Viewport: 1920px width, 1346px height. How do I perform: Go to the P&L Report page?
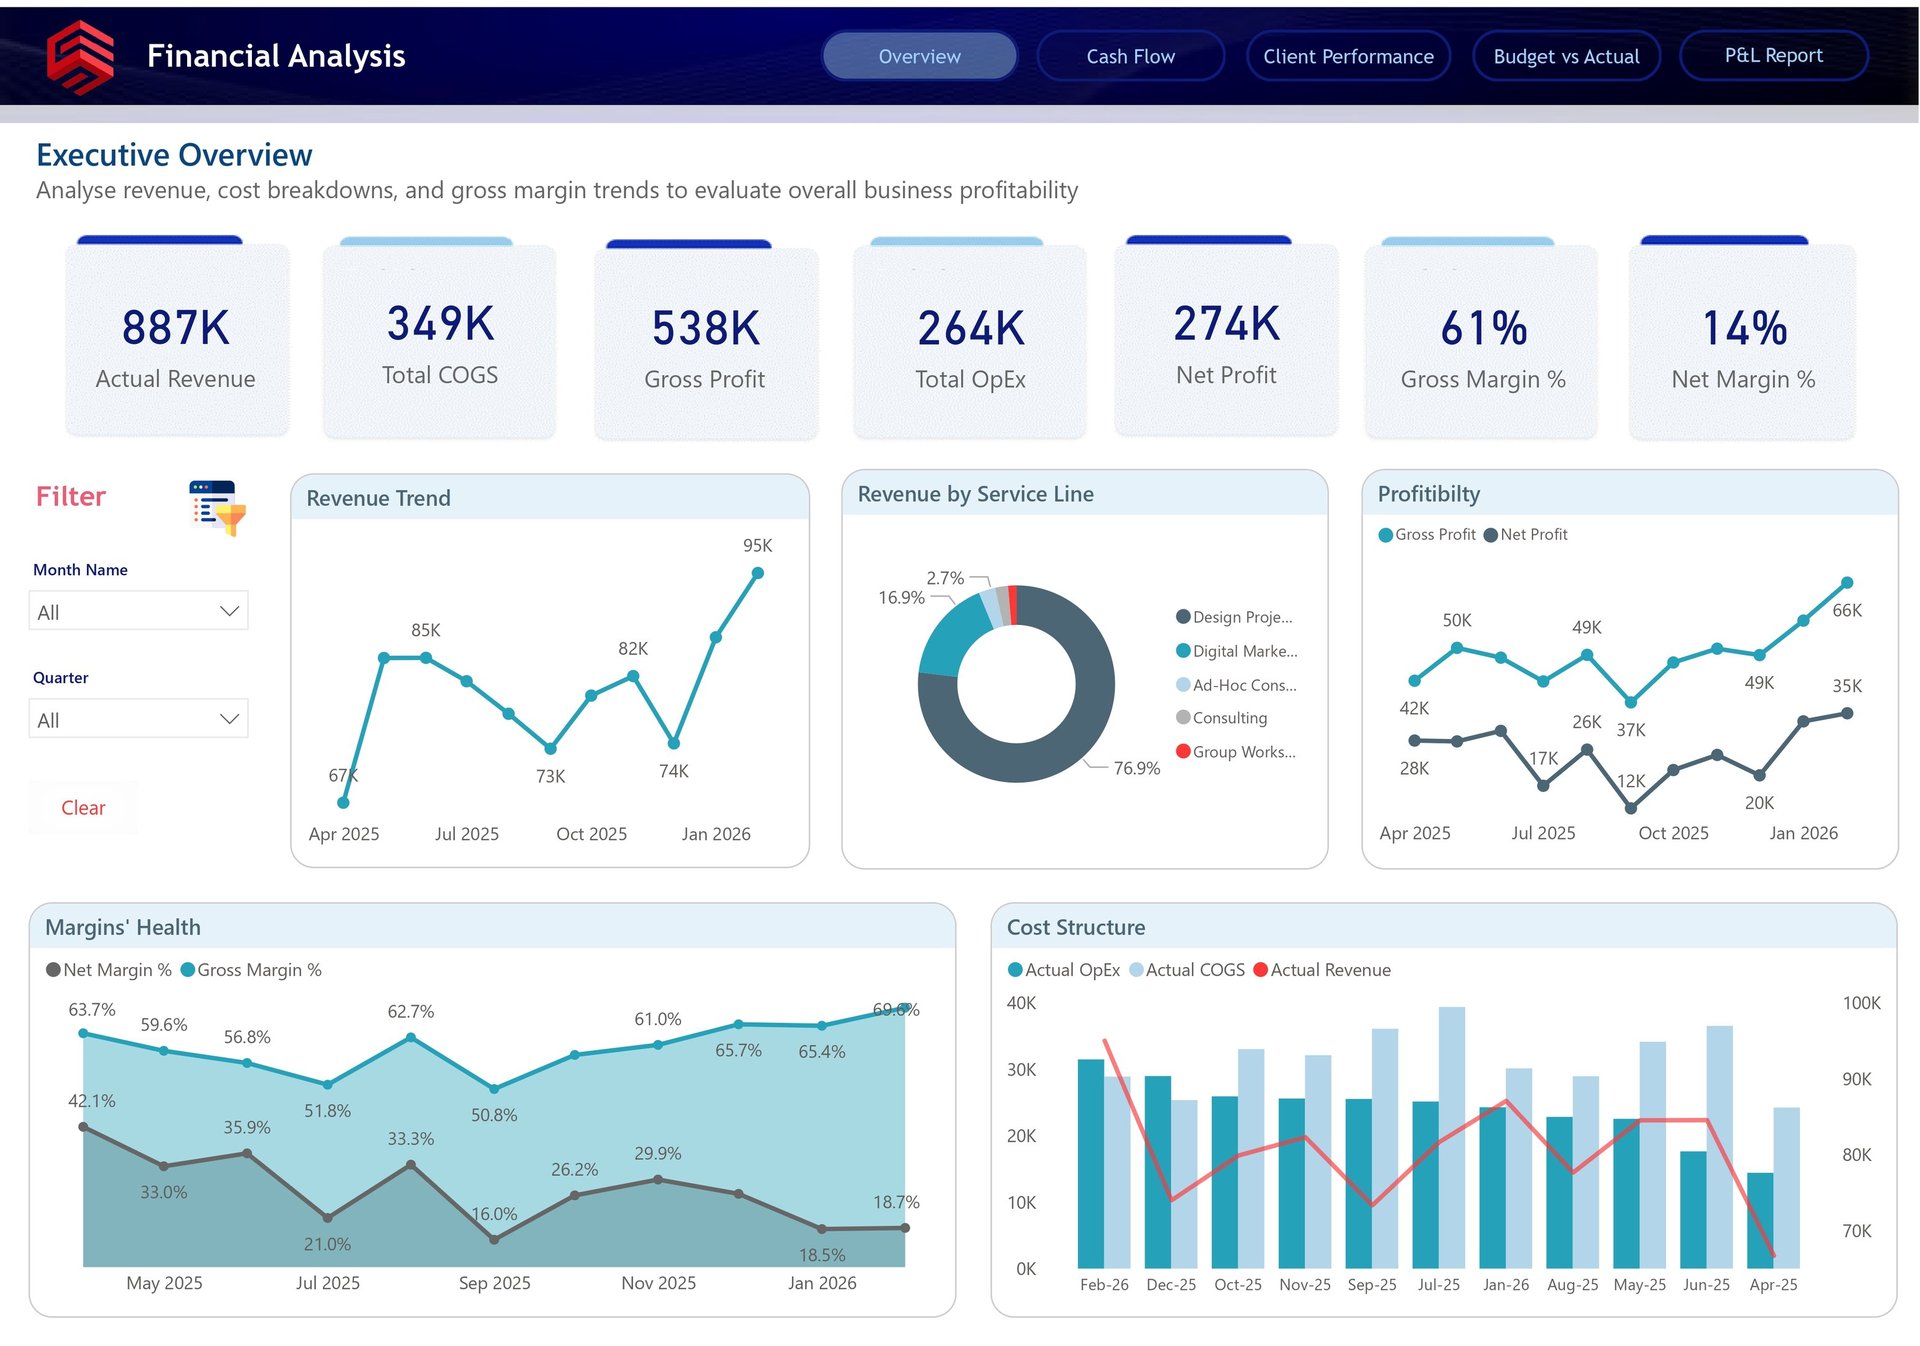[x=1773, y=56]
